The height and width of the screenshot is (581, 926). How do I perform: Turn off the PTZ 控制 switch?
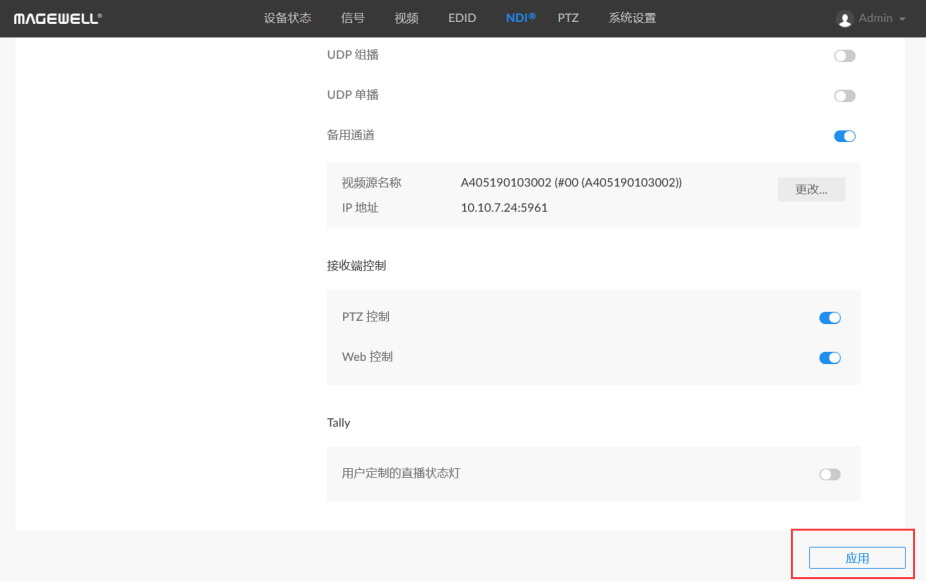pos(830,318)
